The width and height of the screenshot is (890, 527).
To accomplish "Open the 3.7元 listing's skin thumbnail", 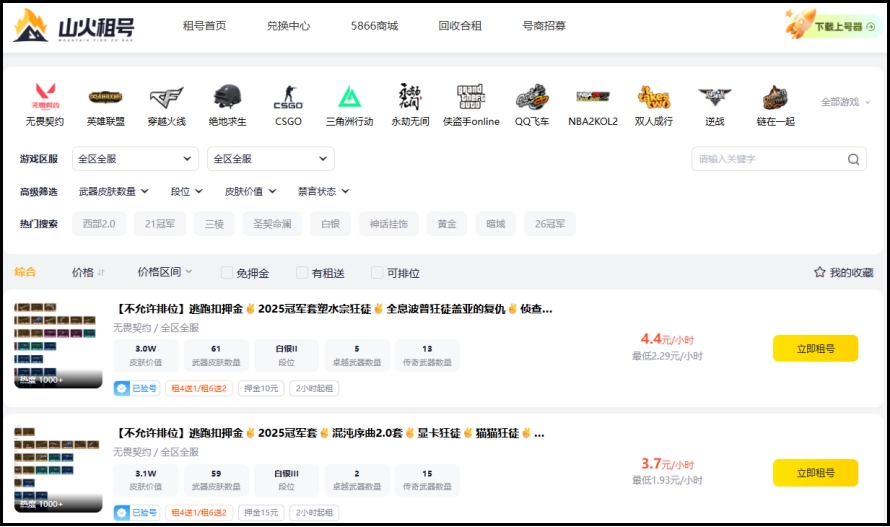I will [58, 470].
